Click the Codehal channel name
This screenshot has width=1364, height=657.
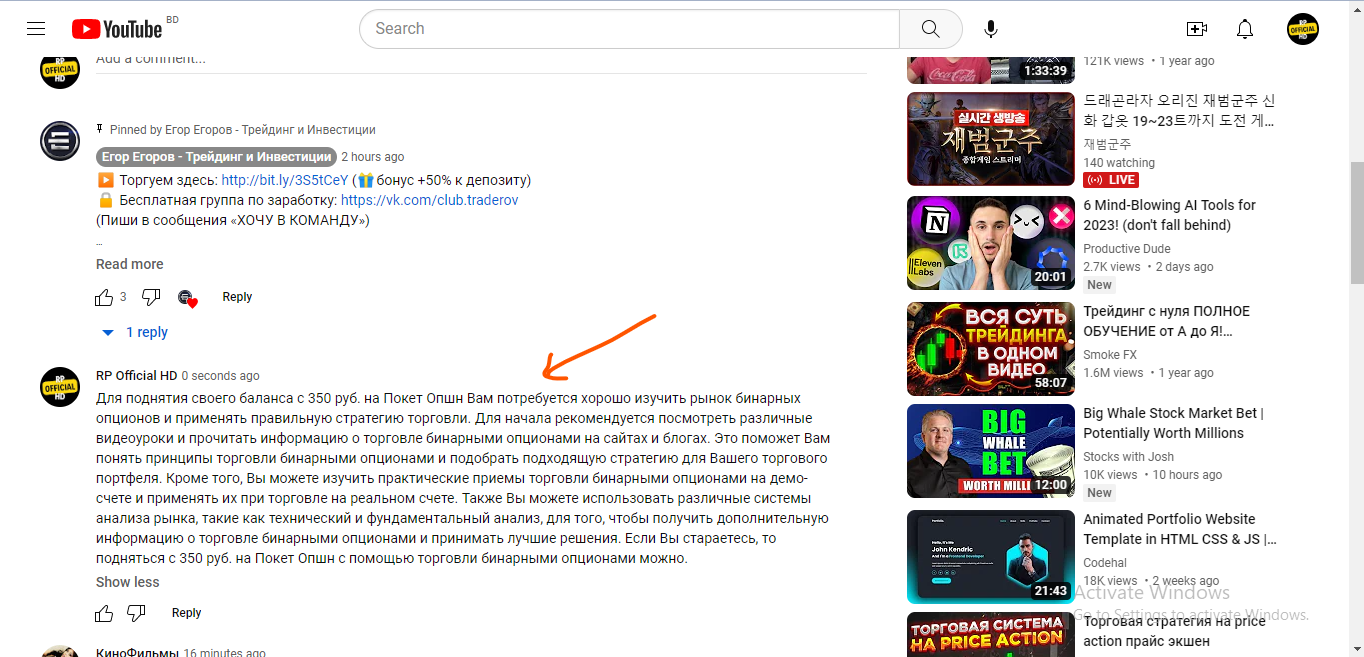click(1105, 563)
